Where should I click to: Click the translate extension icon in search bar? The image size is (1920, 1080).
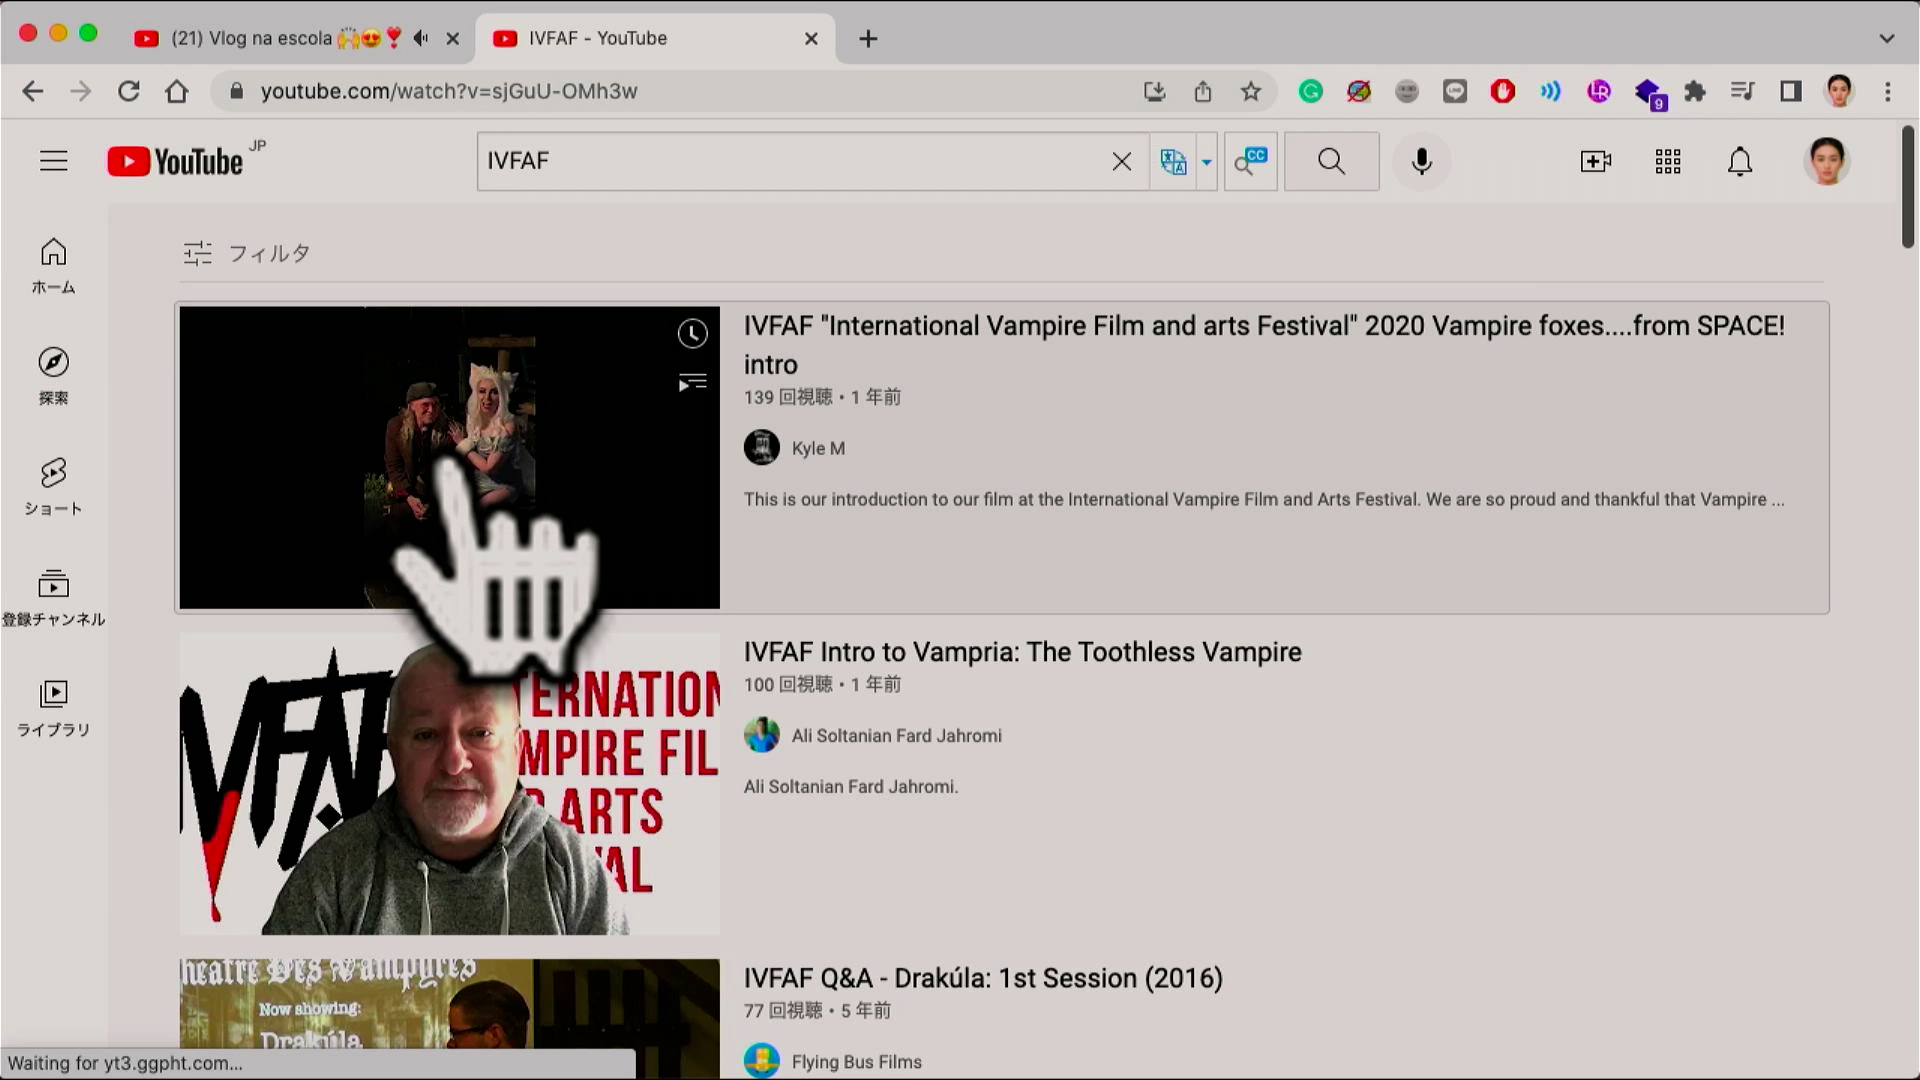(1173, 161)
